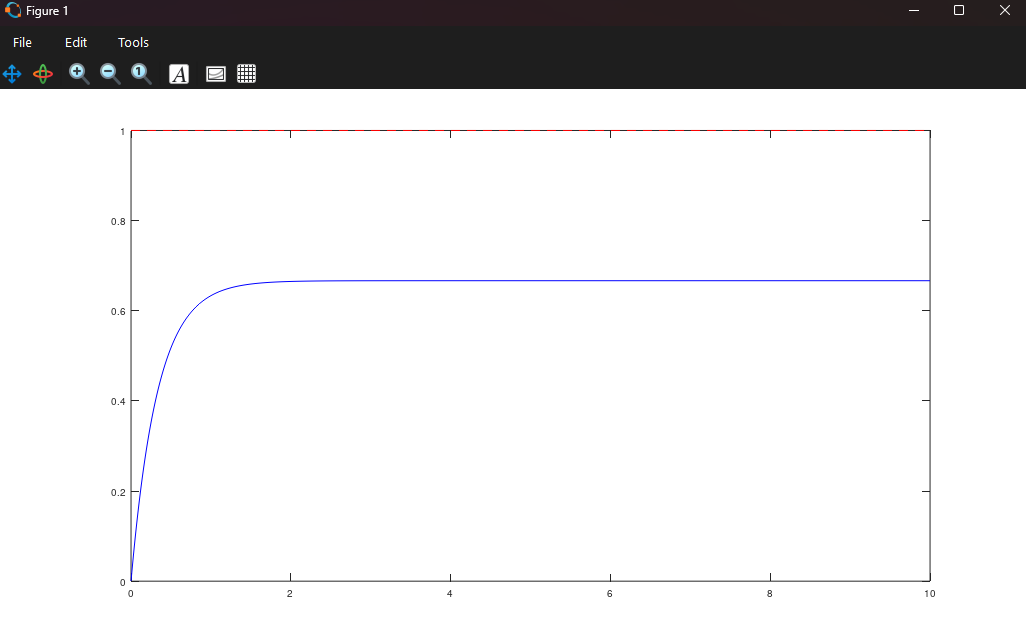Viewport: 1026px width, 641px height.
Task: Minimize the Figure 1 window
Action: point(914,10)
